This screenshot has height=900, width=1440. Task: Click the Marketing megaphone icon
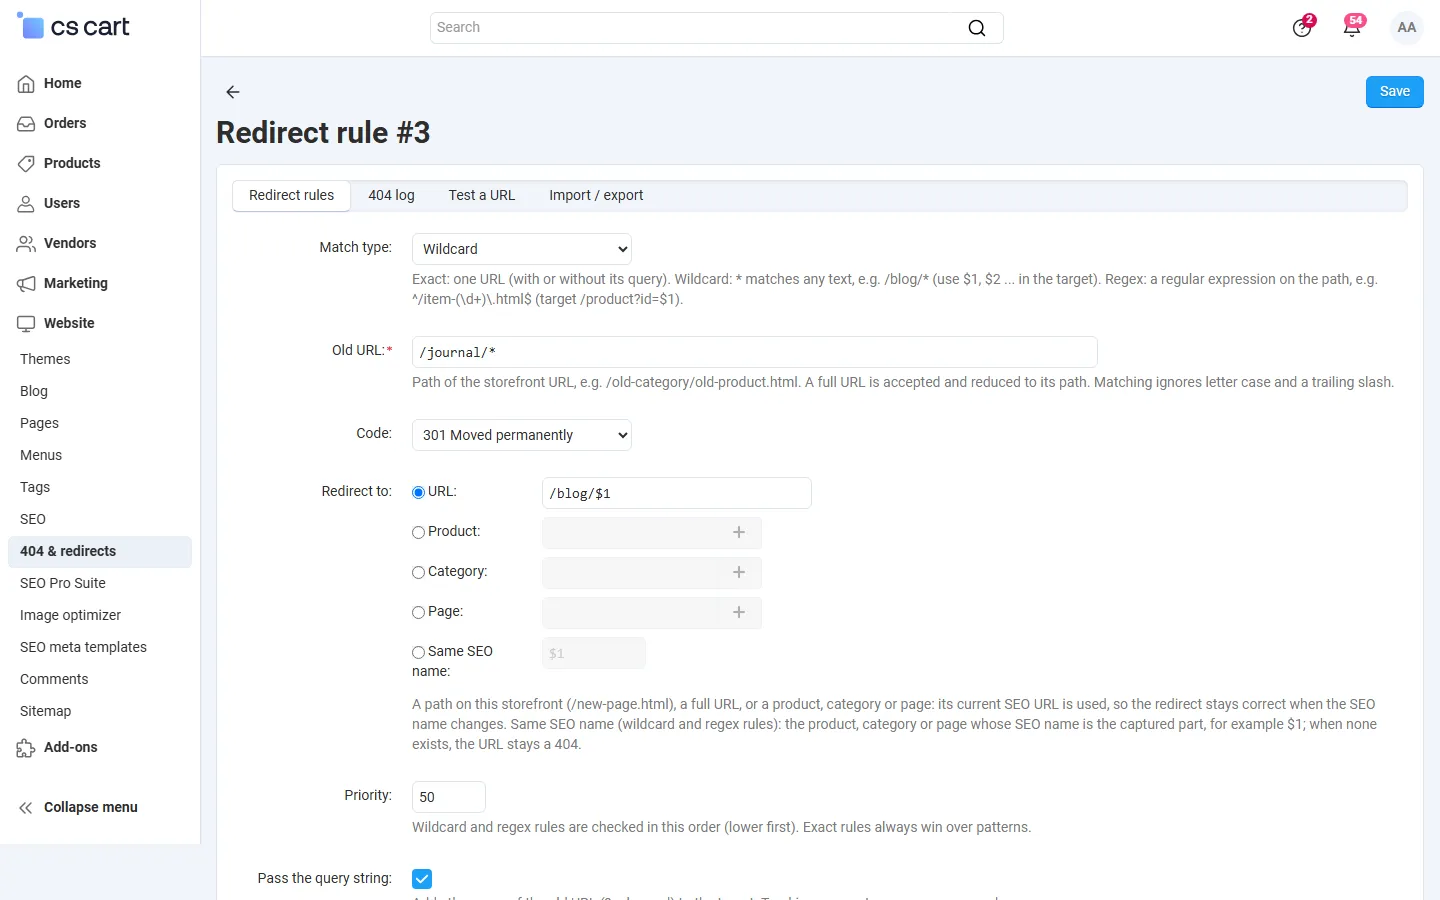point(26,284)
